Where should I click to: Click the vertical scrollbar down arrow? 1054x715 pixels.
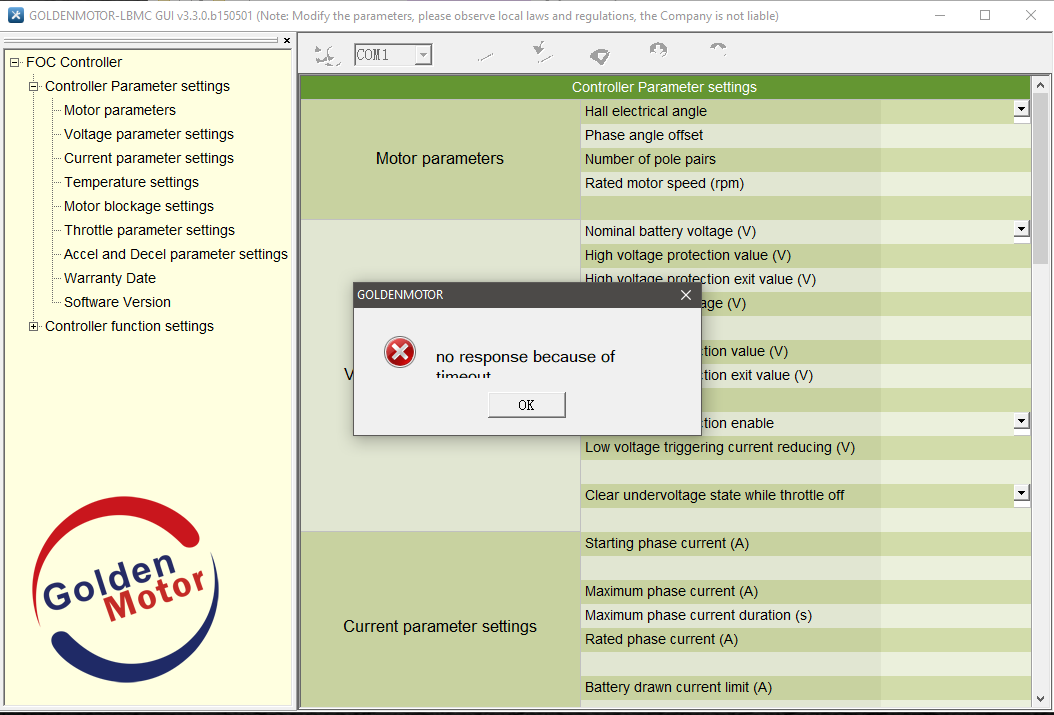point(1041,698)
